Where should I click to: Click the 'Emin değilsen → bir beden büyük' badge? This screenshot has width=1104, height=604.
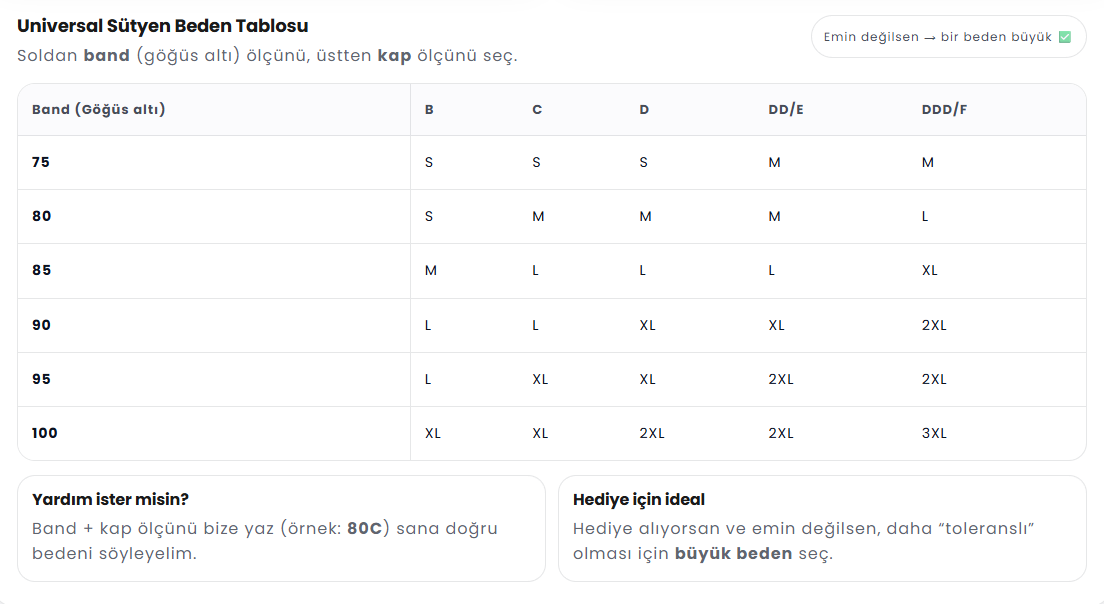pyautogui.click(x=947, y=37)
